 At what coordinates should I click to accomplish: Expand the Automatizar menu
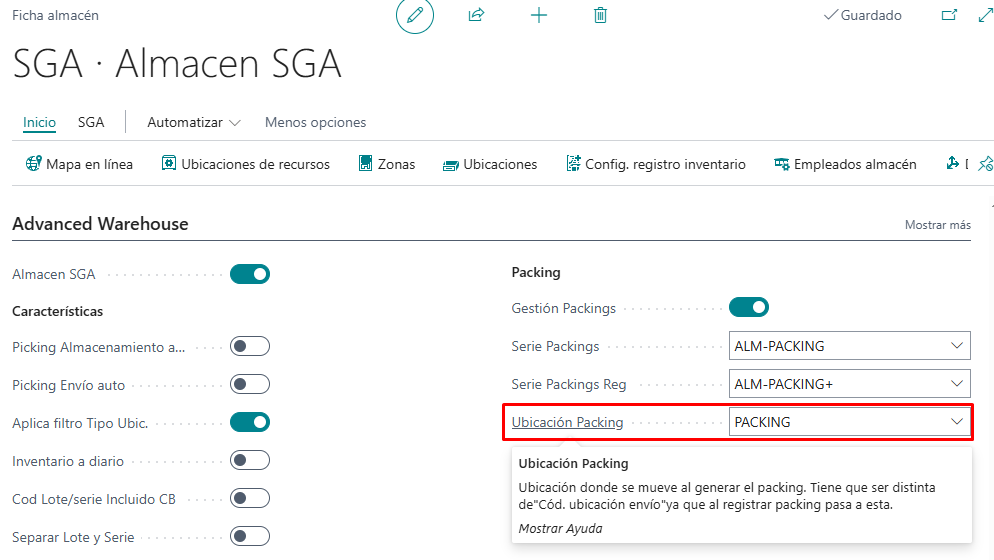tap(194, 122)
